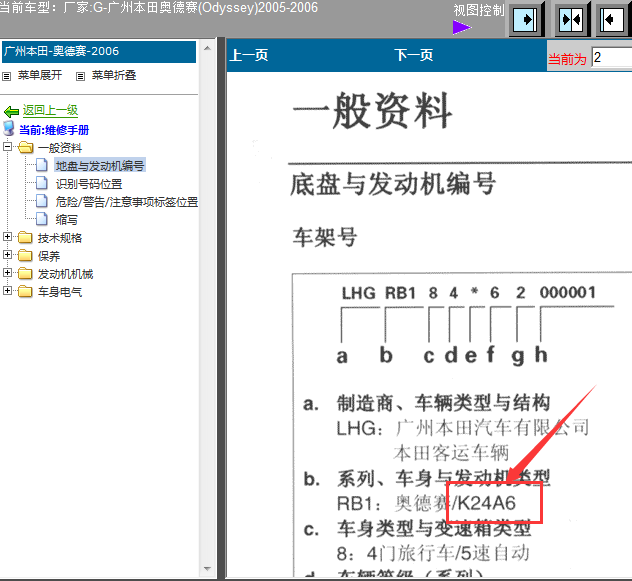Click the center-split view control button
This screenshot has height=581, width=632.
pos(572,19)
